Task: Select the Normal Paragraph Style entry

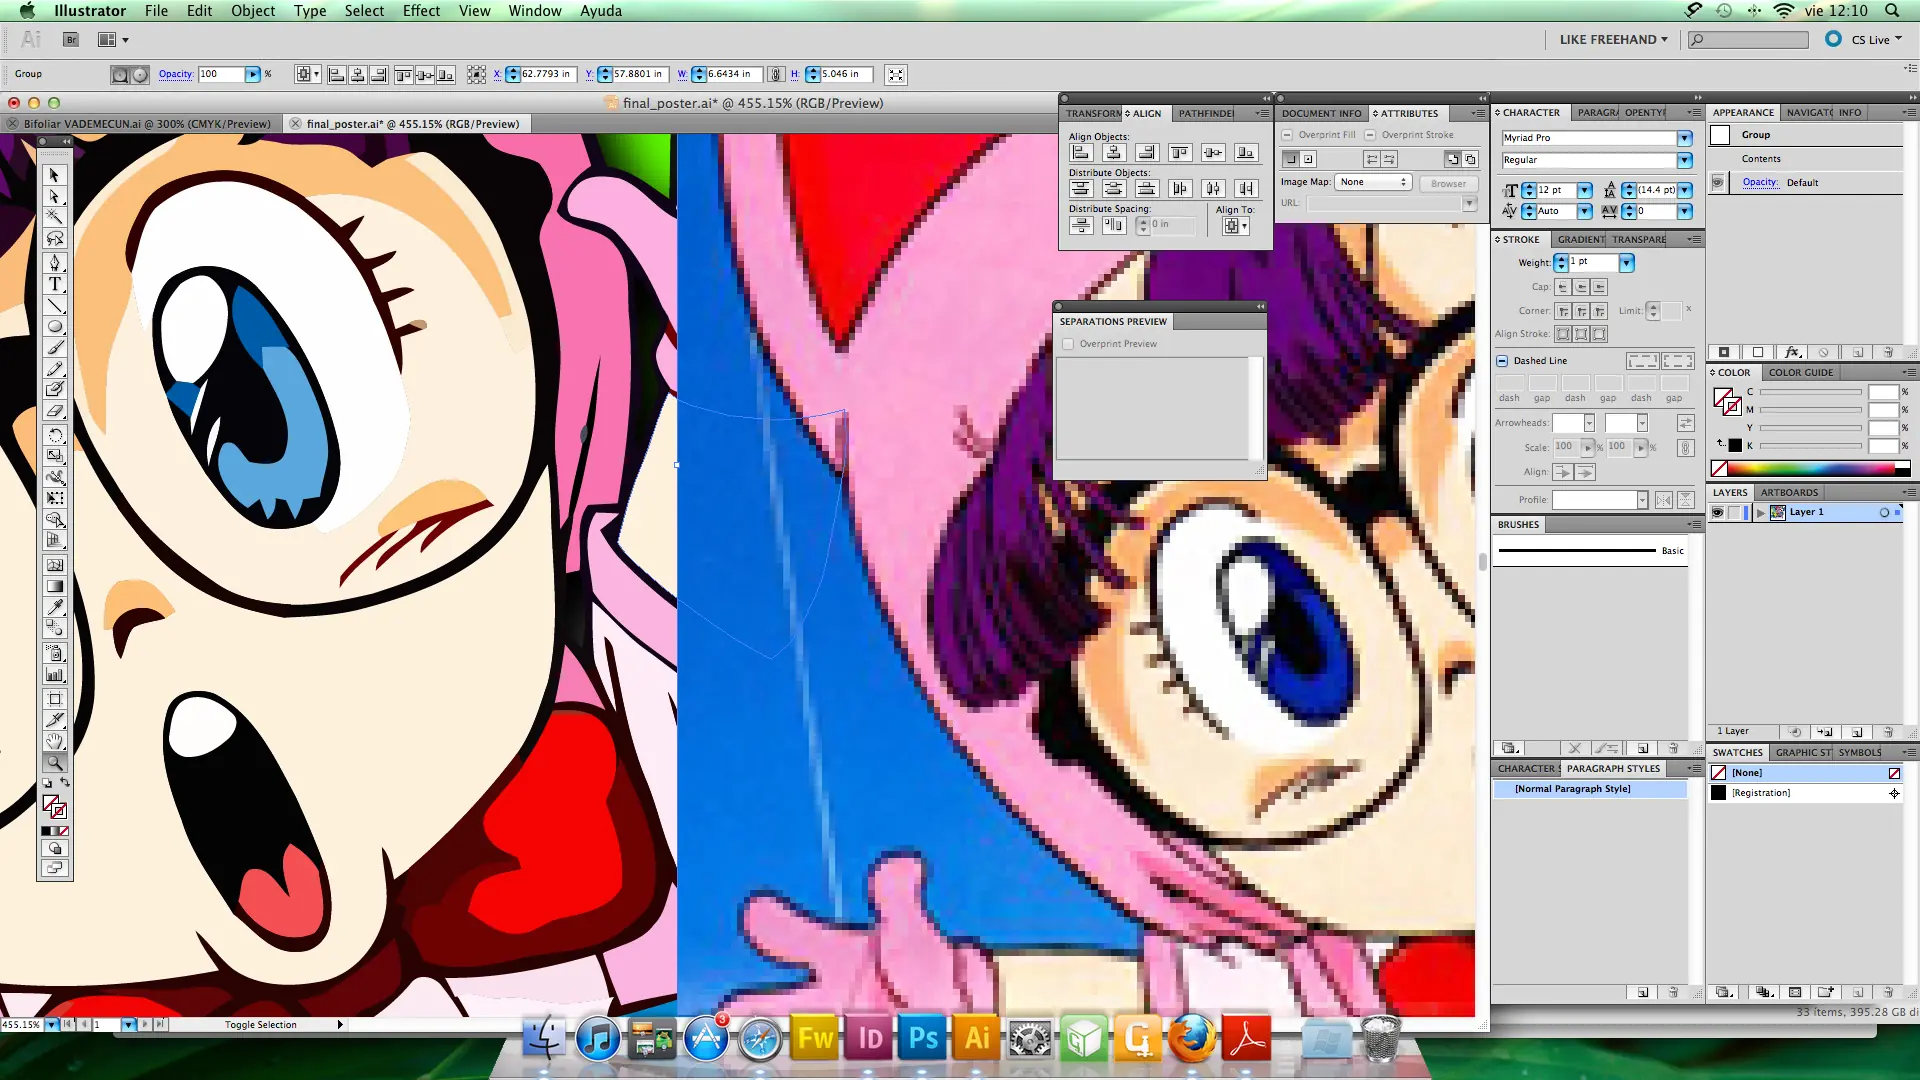Action: [x=1590, y=789]
